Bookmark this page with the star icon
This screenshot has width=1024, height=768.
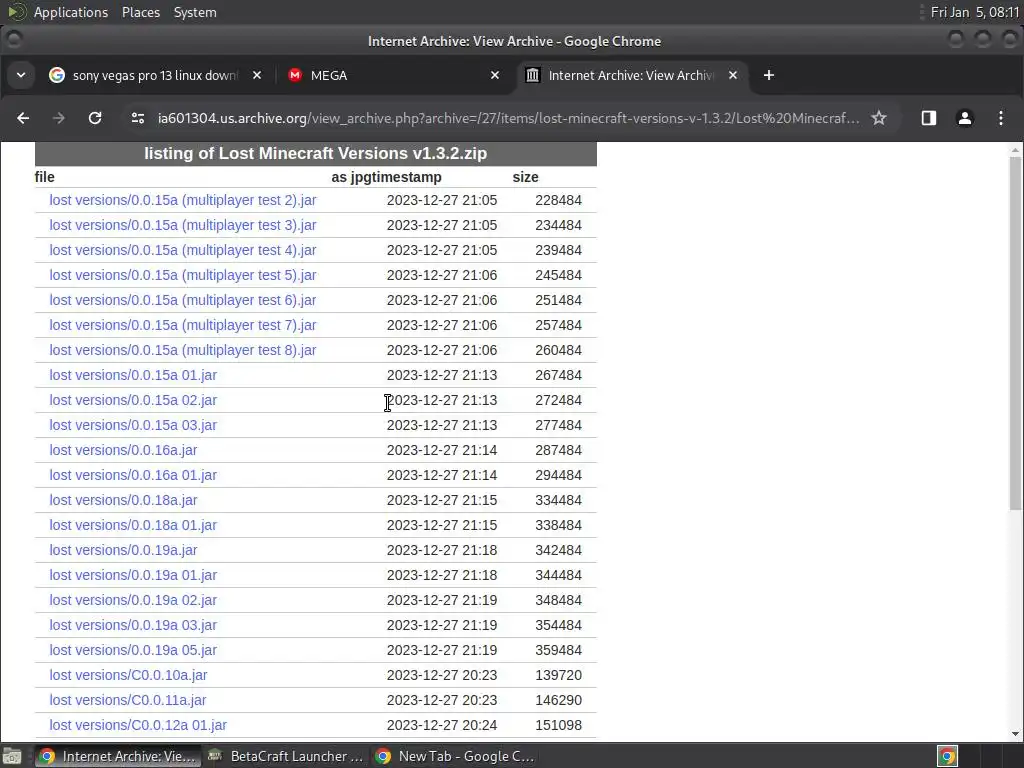point(879,118)
